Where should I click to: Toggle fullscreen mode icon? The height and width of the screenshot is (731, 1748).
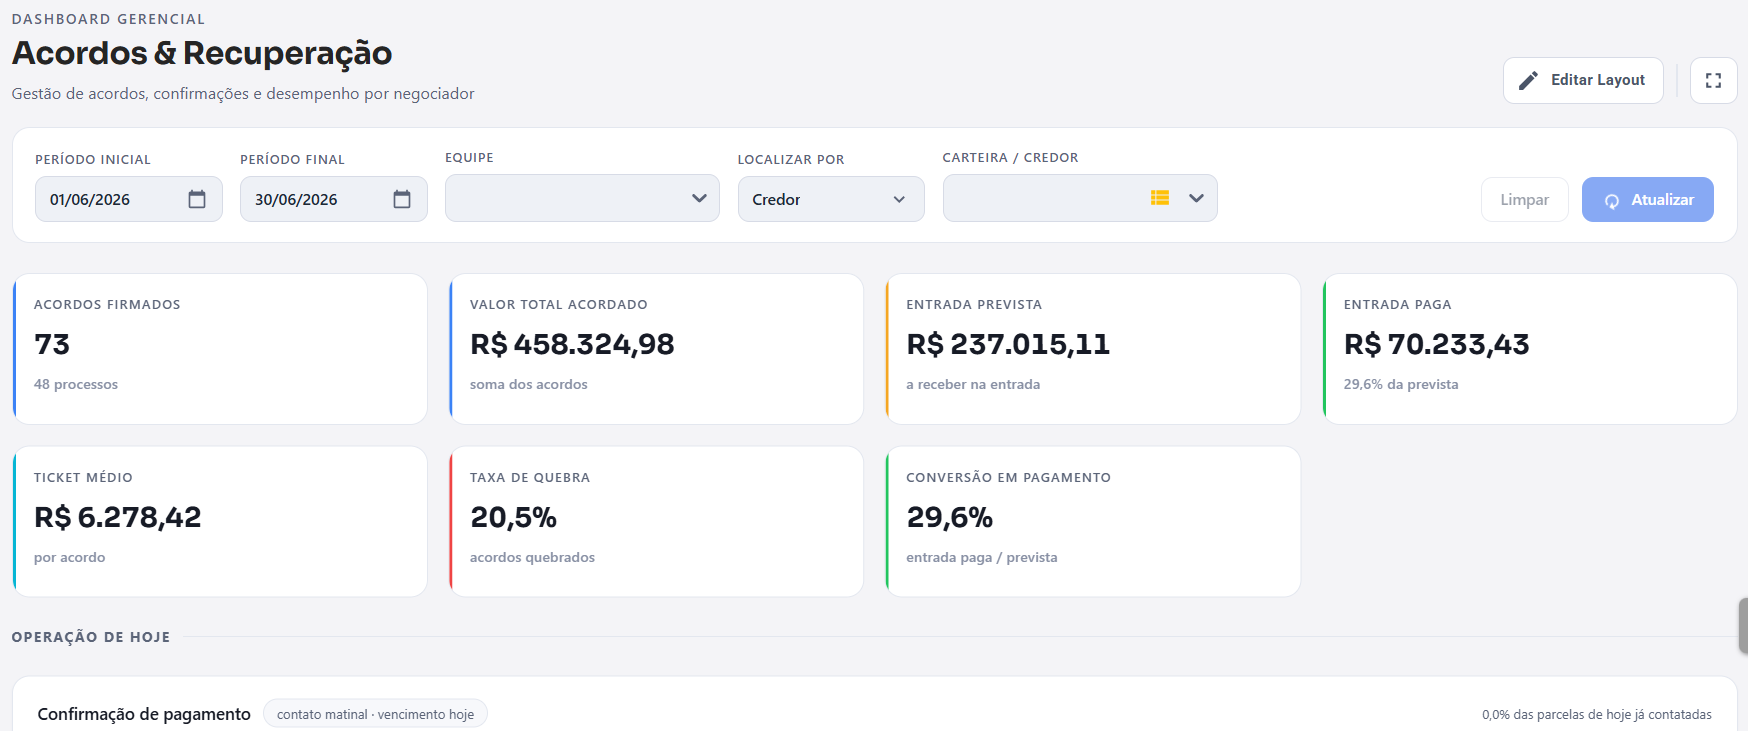click(x=1713, y=80)
